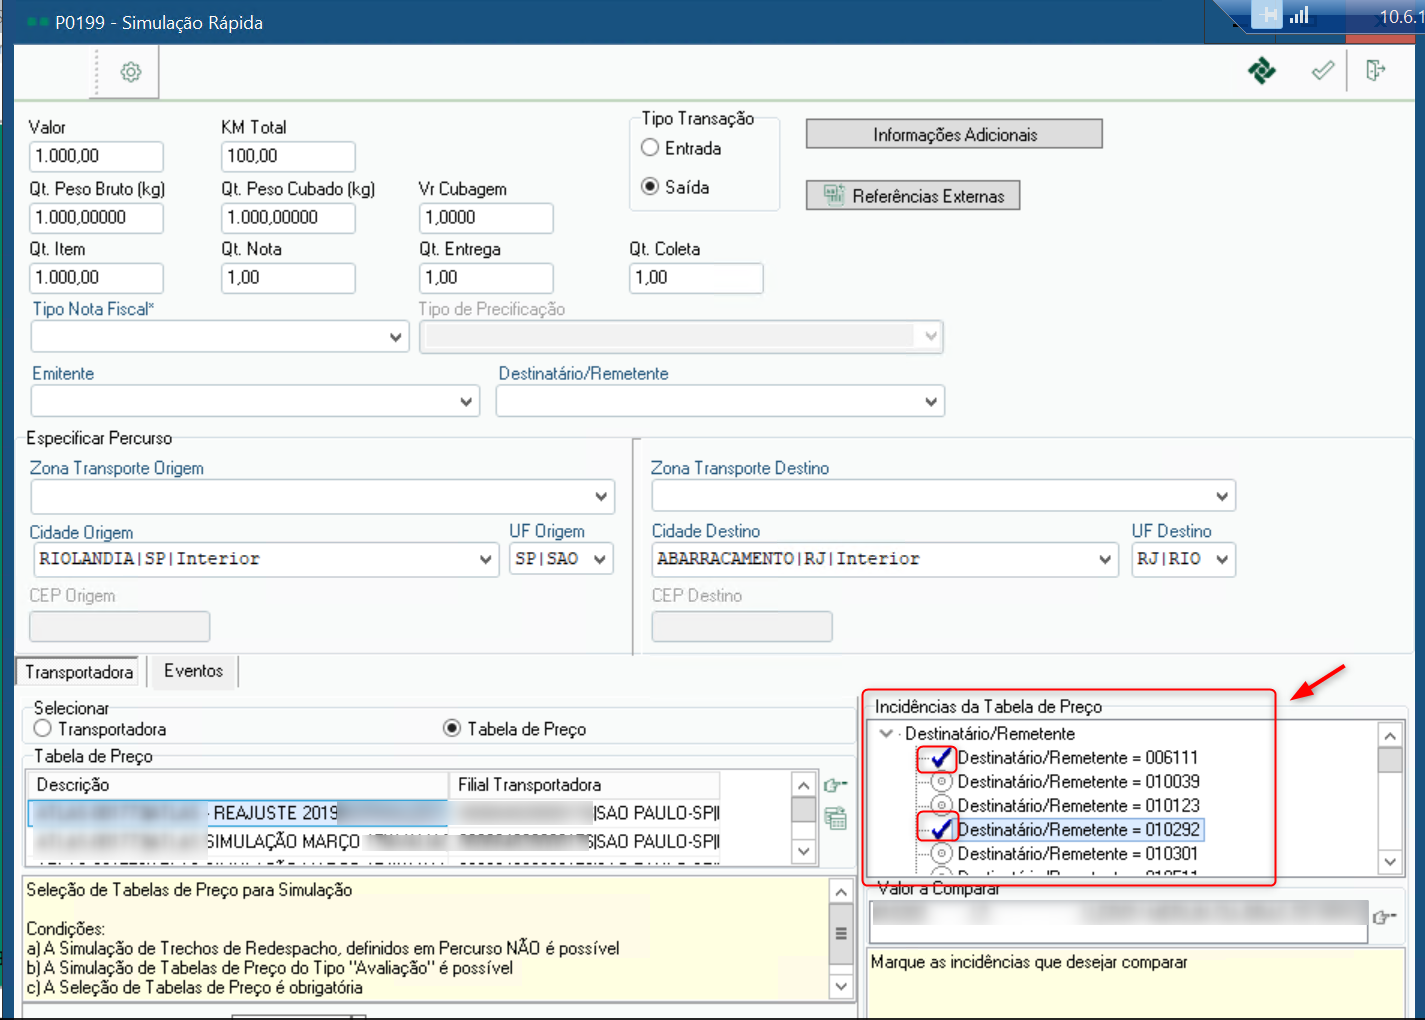Check incidence Destinatário/Remetente = 010301
This screenshot has height=1020, width=1425.
click(941, 854)
